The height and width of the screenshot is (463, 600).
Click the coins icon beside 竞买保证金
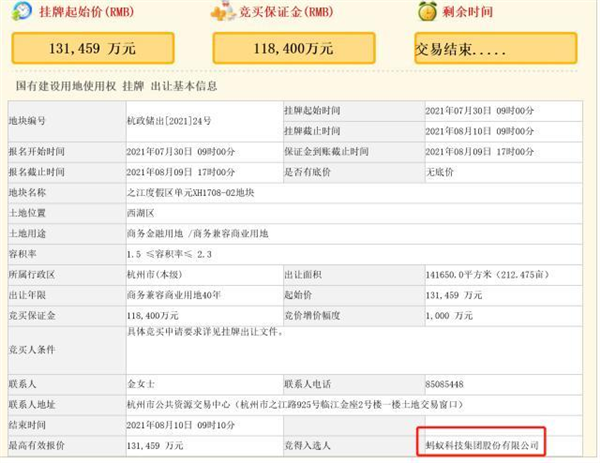point(223,11)
